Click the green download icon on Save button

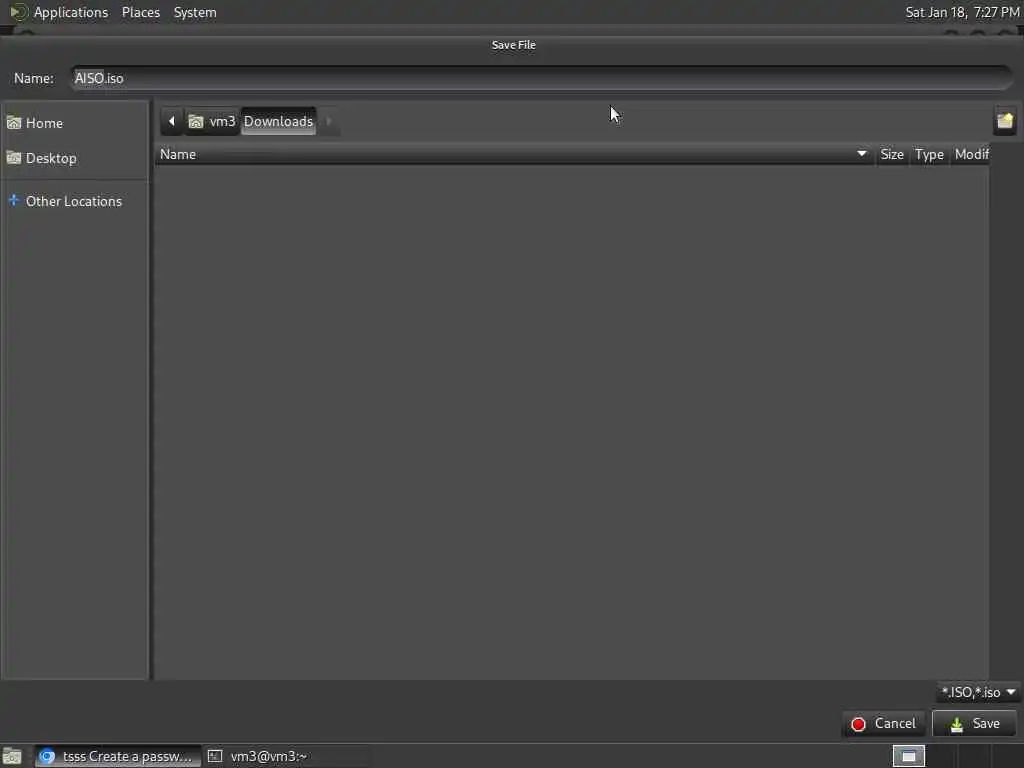pyautogui.click(x=957, y=724)
